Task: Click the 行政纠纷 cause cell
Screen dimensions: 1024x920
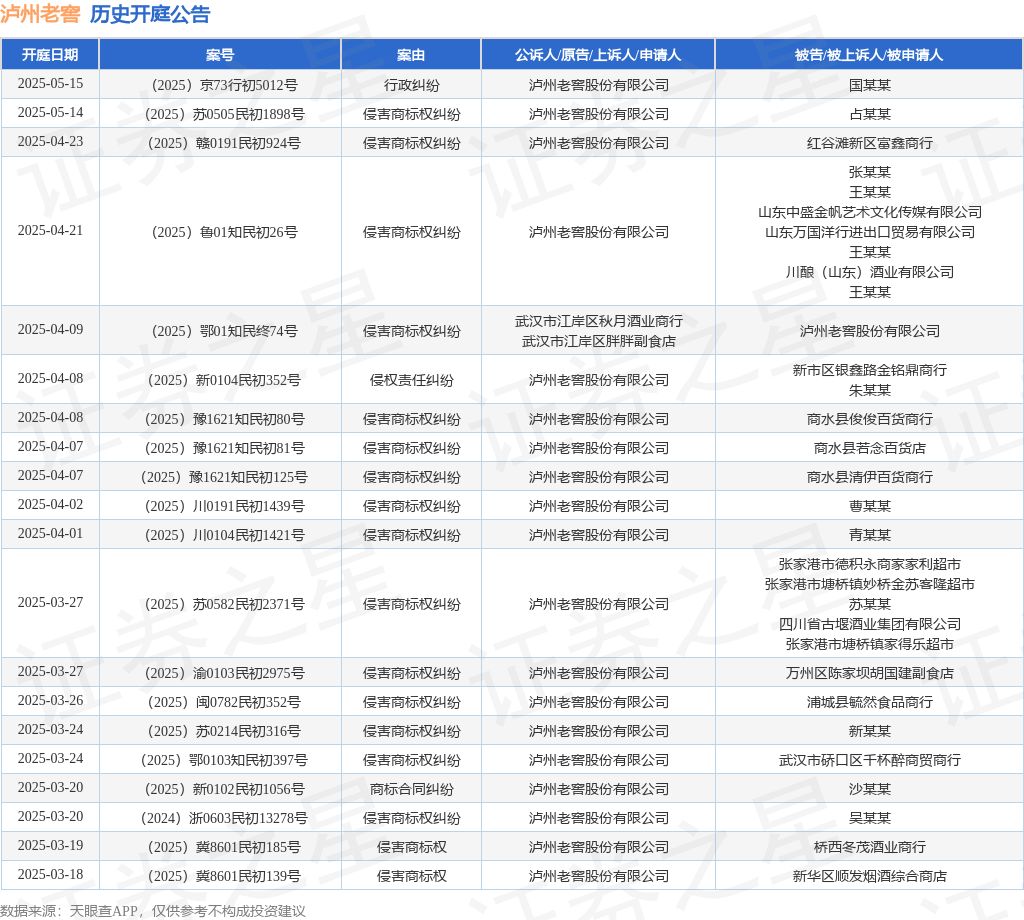Action: (x=411, y=86)
